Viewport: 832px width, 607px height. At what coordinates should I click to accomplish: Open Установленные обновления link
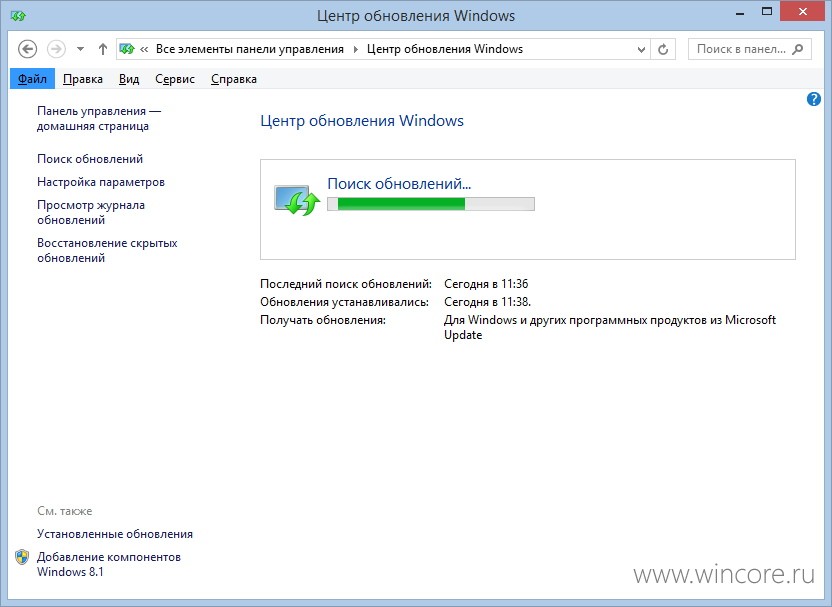pos(115,534)
